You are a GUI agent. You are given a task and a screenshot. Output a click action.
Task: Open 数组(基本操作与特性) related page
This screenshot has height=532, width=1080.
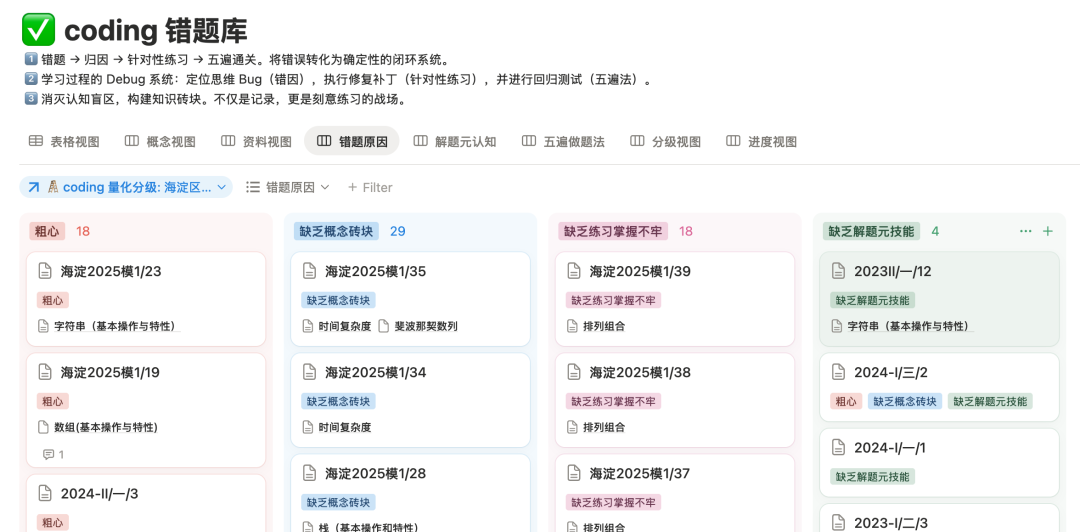click(x=98, y=427)
